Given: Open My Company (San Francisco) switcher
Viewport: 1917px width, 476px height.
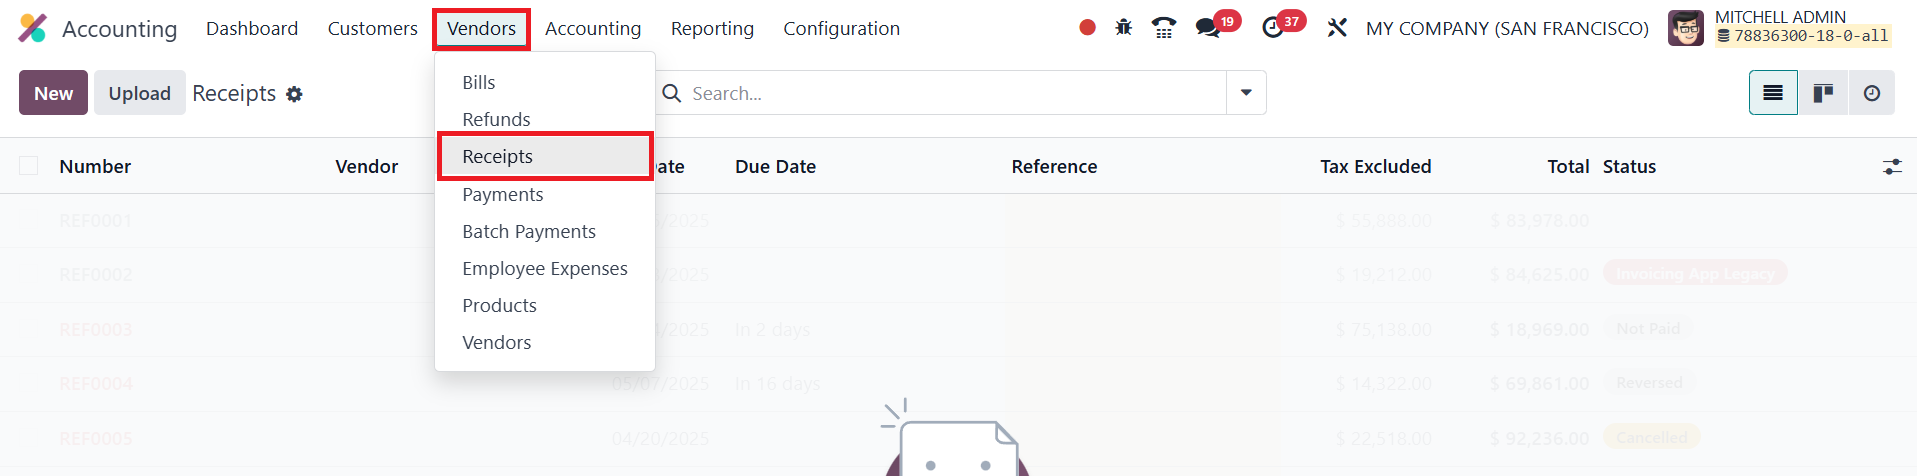Looking at the screenshot, I should click(x=1507, y=28).
